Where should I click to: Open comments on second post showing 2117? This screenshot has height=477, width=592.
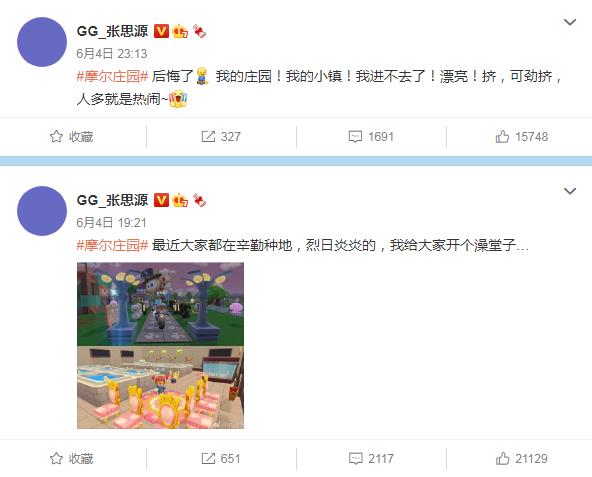[371, 458]
